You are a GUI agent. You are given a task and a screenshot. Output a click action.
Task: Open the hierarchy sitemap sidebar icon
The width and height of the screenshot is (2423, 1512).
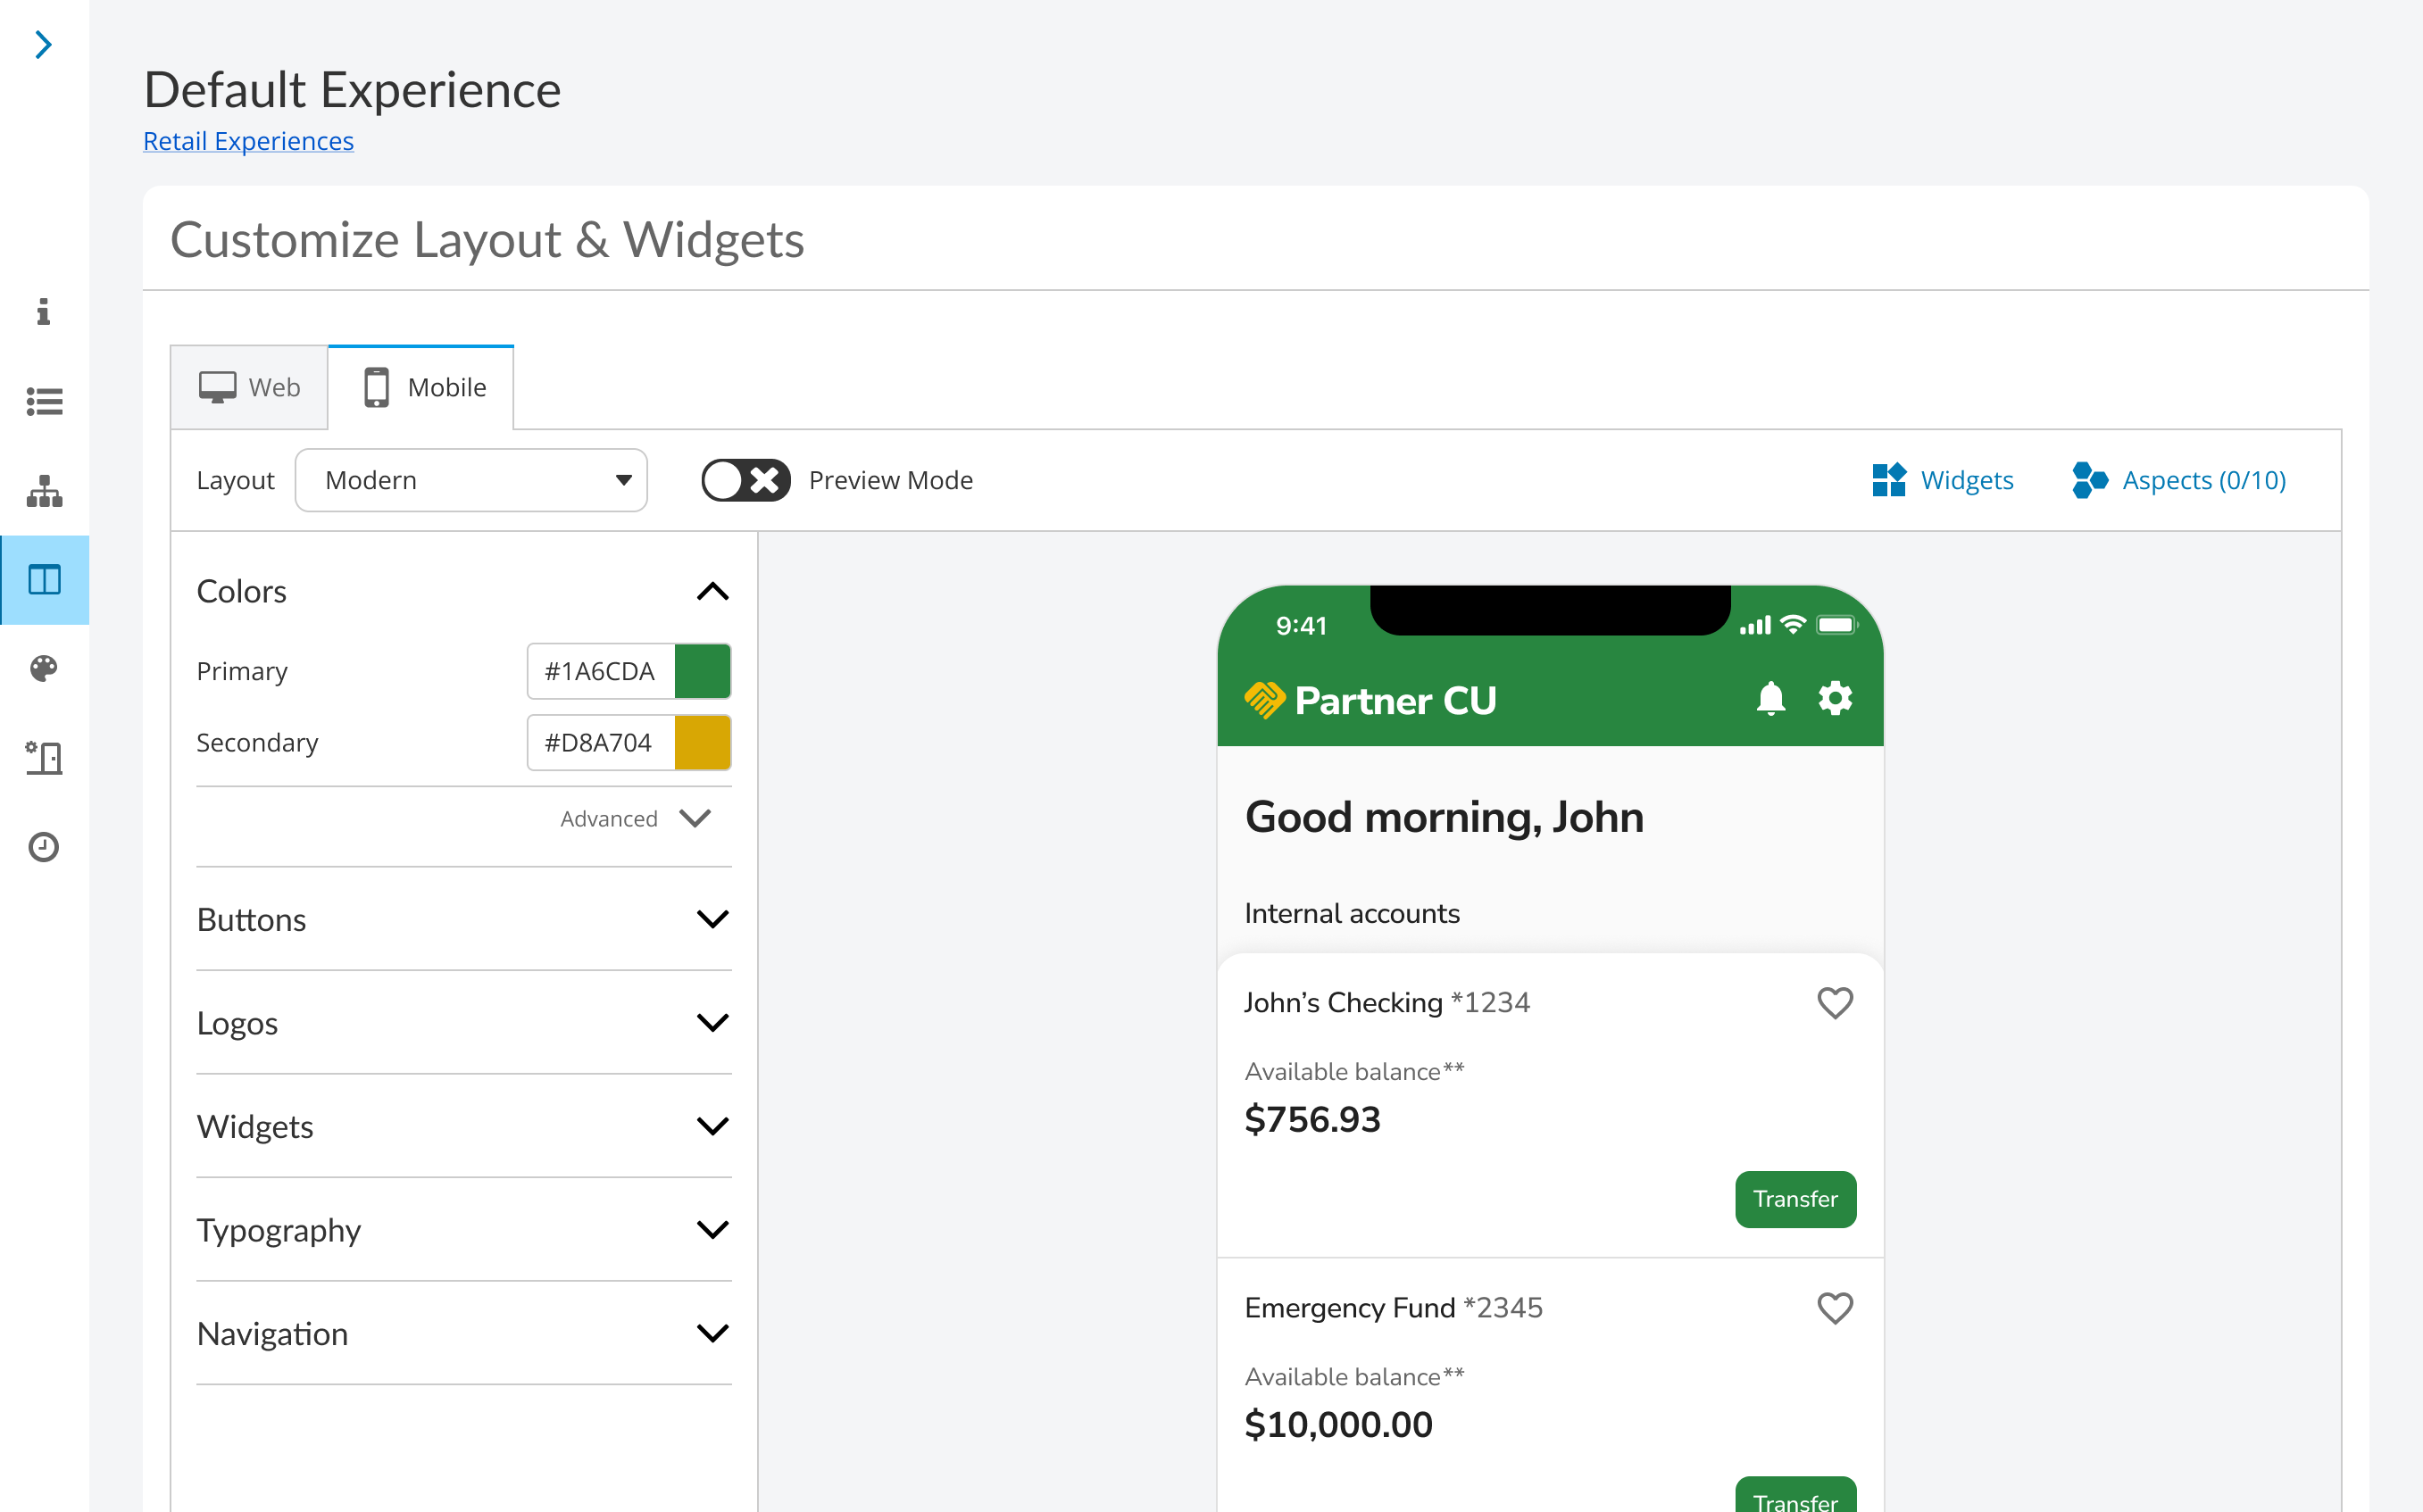click(x=44, y=491)
